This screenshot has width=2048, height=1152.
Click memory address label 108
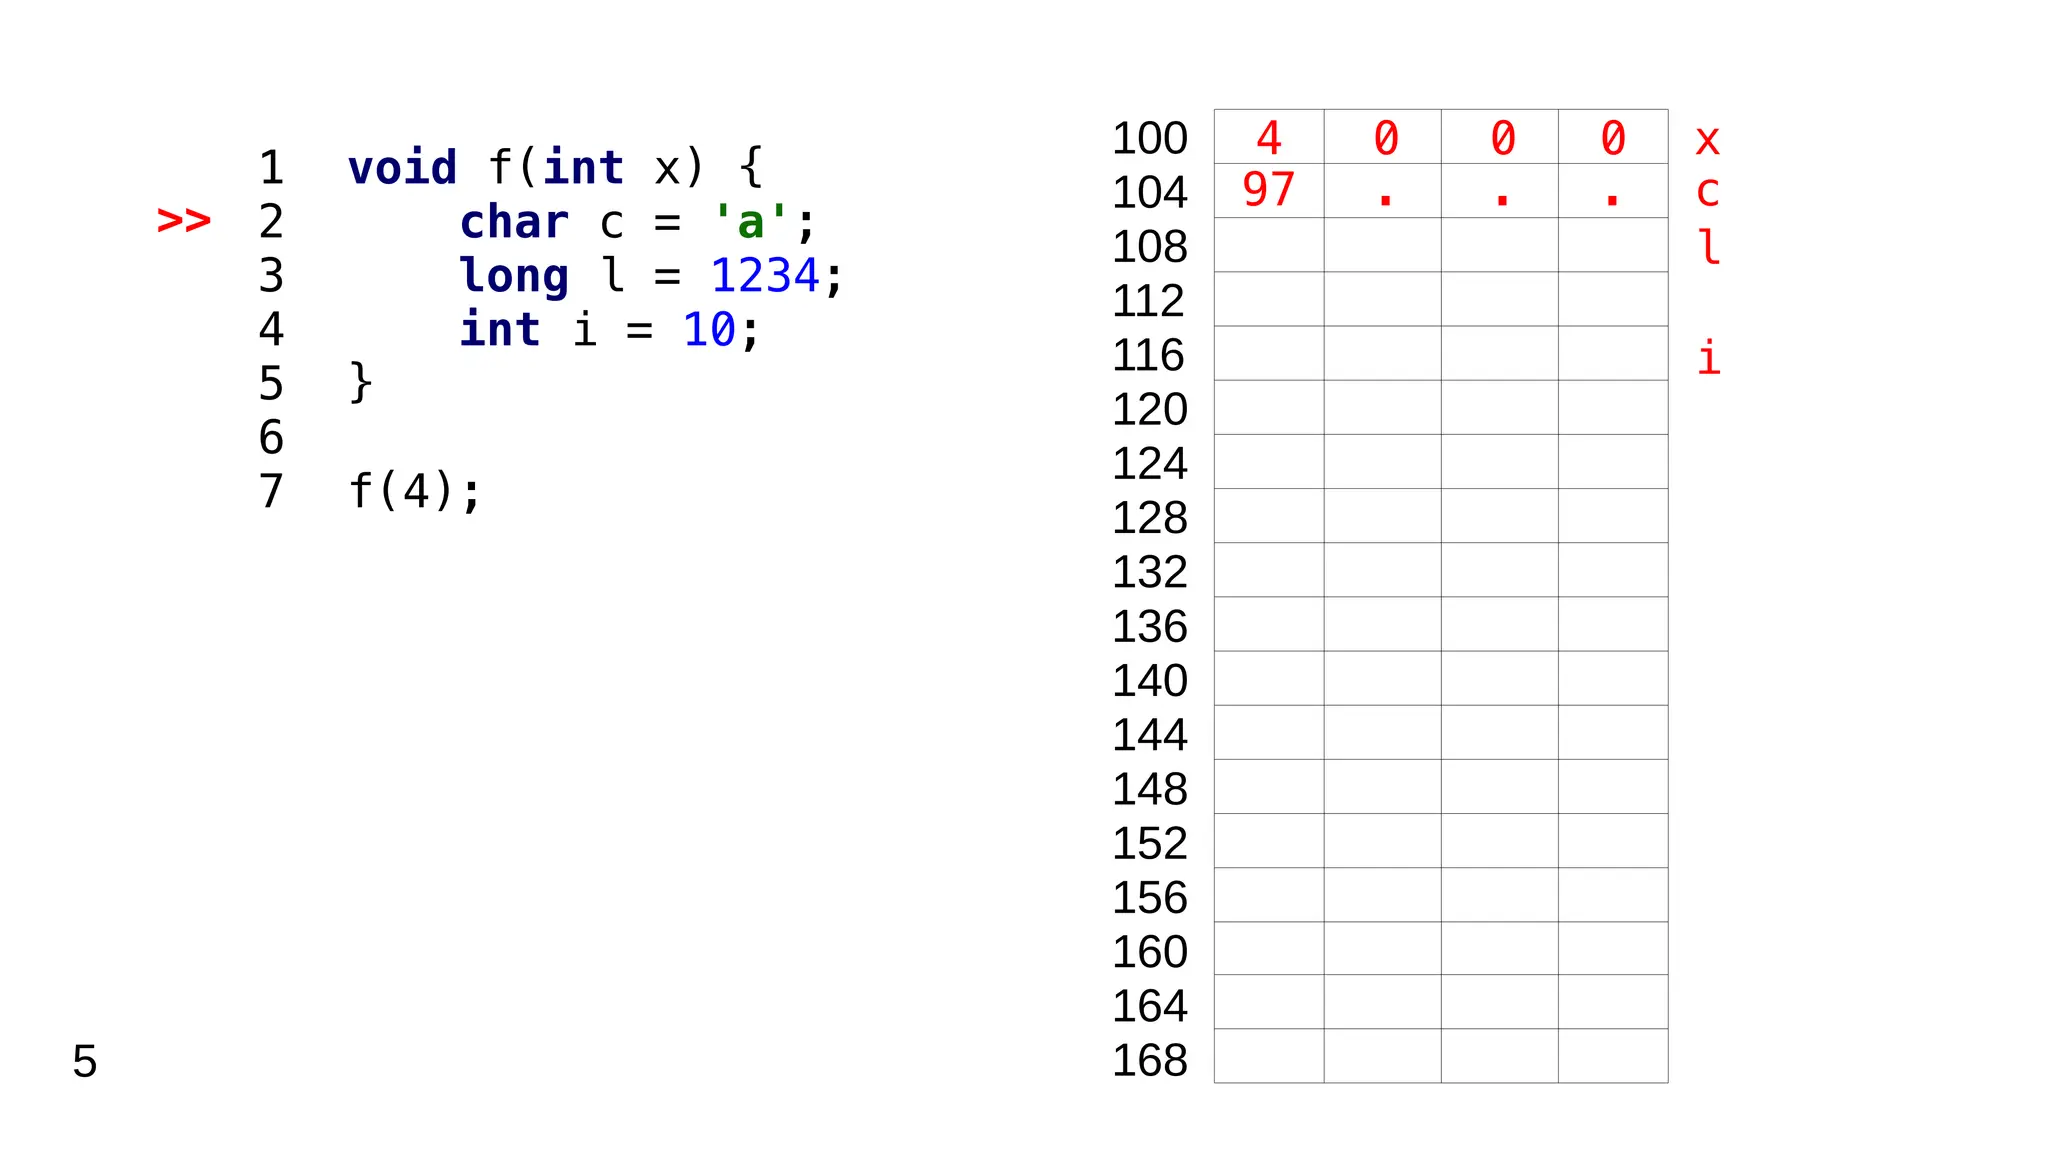coord(1150,246)
